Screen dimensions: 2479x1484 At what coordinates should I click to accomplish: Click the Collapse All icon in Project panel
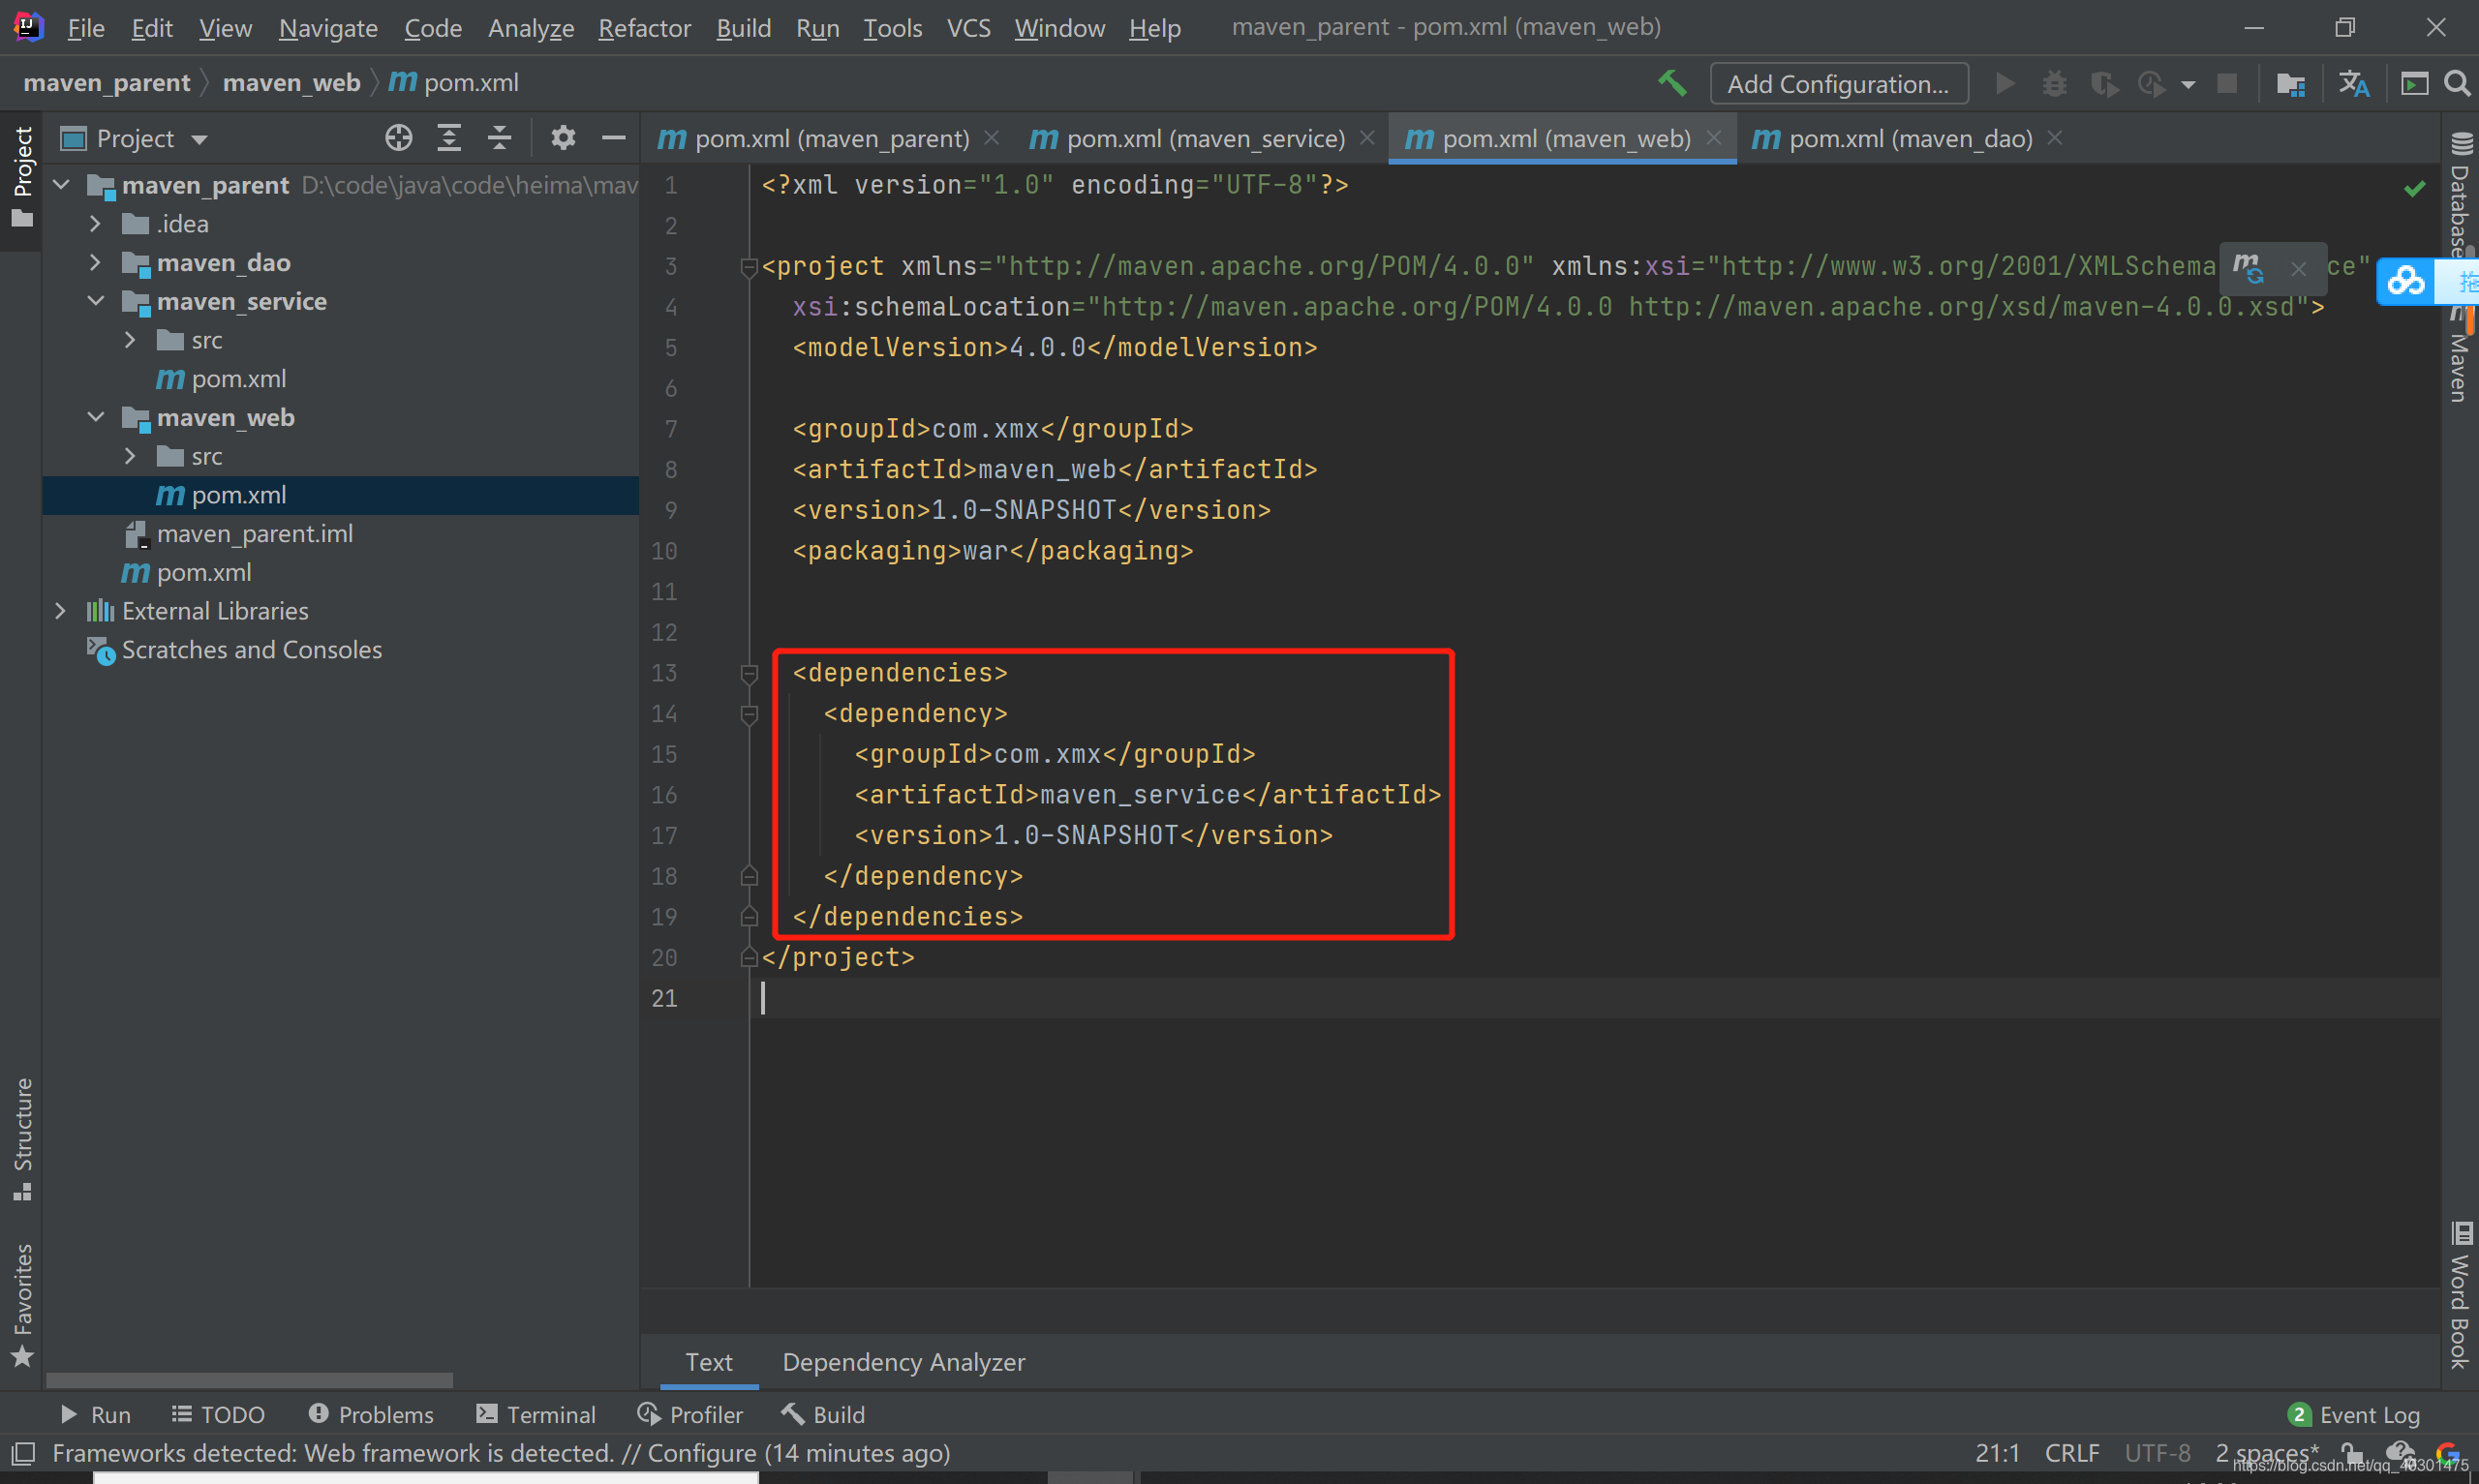tap(499, 138)
